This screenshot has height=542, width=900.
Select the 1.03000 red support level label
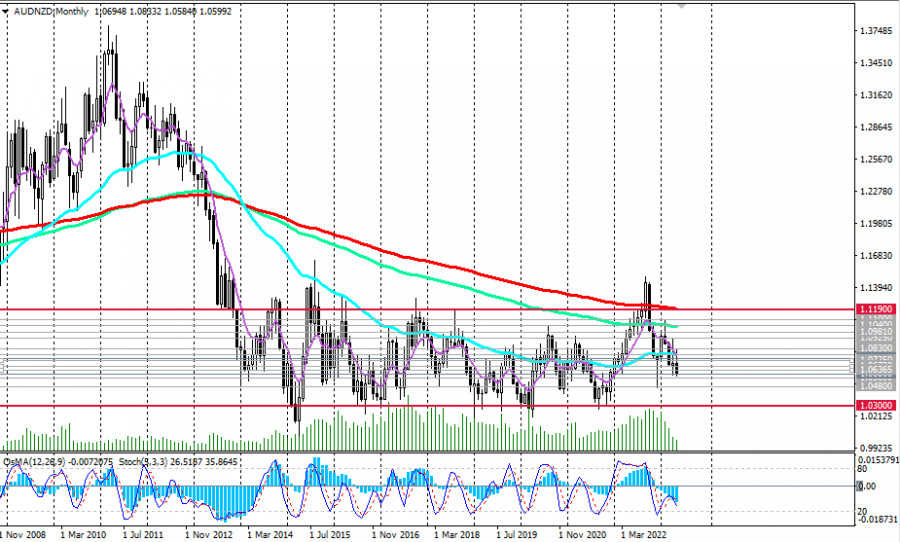tap(874, 406)
